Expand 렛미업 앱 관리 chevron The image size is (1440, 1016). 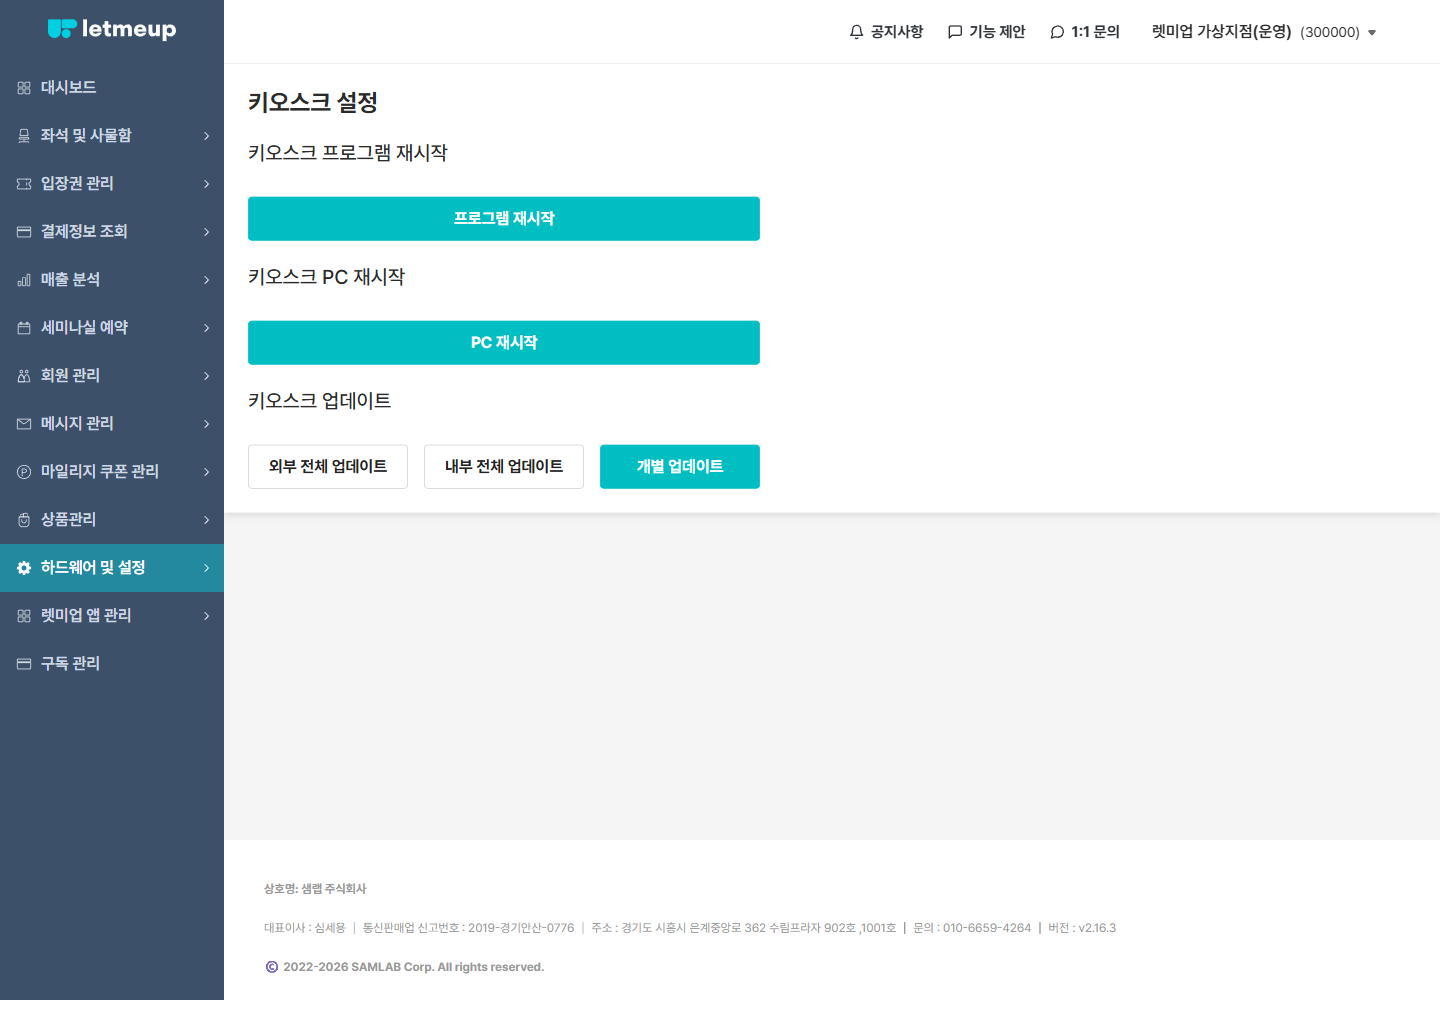click(x=207, y=616)
